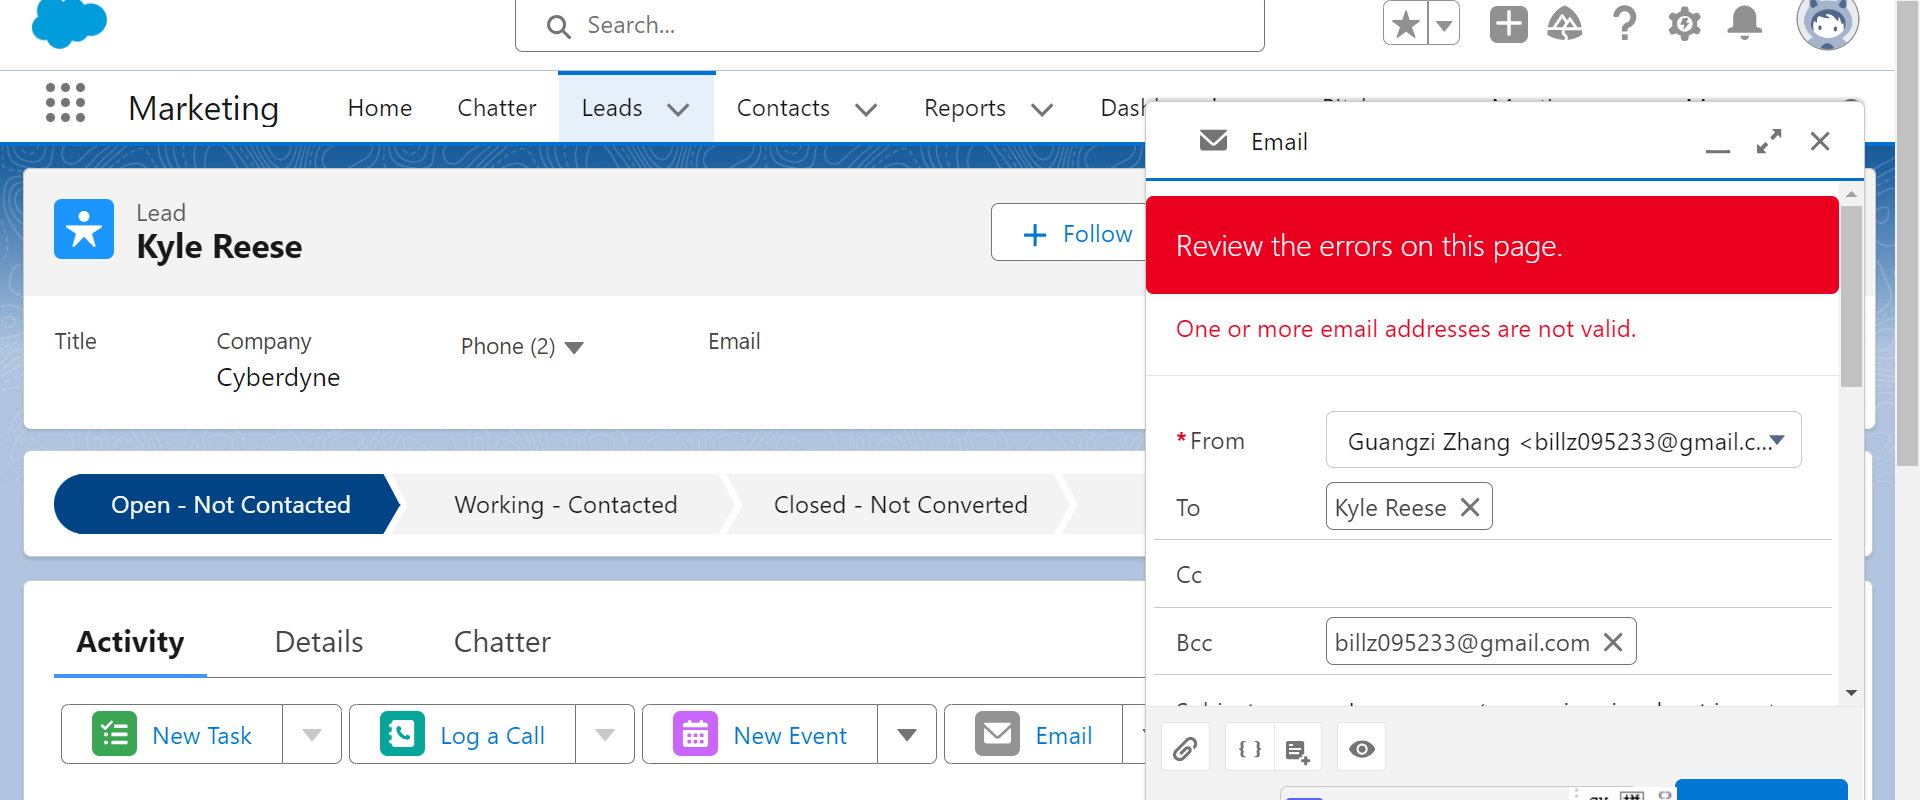Screen dimensions: 1920x800
Task: Click the email composer scrollbar
Action: point(1851,297)
